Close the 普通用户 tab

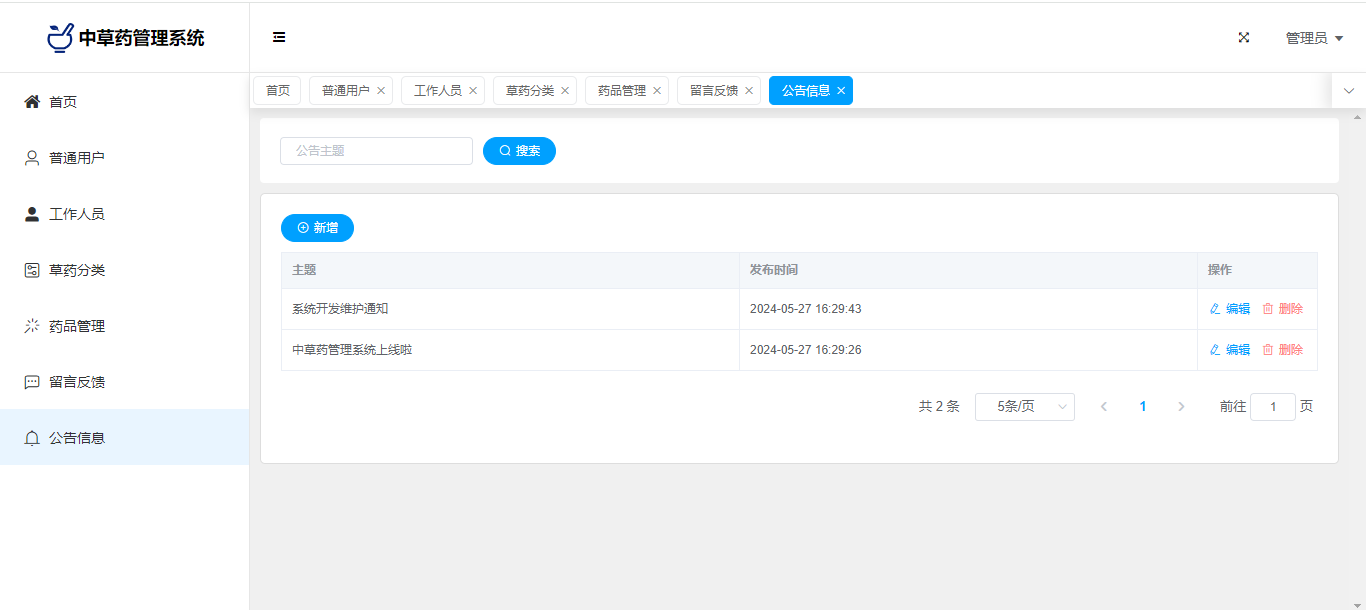(381, 91)
